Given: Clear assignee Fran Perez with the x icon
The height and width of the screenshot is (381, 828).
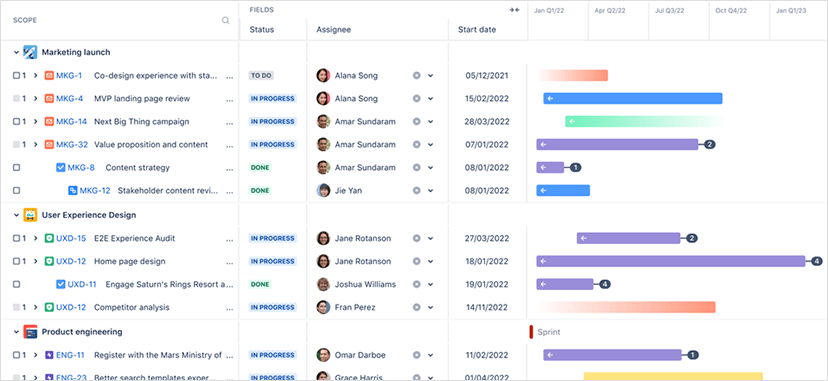Looking at the screenshot, I should click(416, 307).
